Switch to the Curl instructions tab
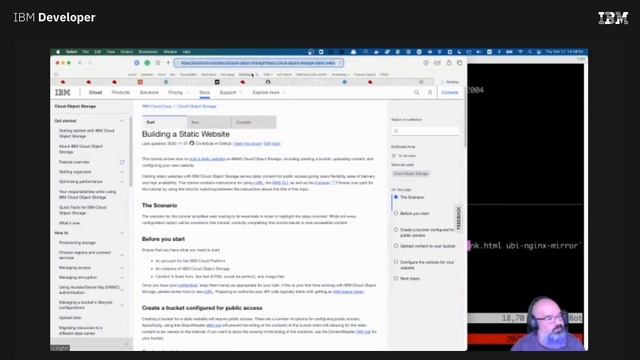This screenshot has height=360, width=640. coord(165,122)
